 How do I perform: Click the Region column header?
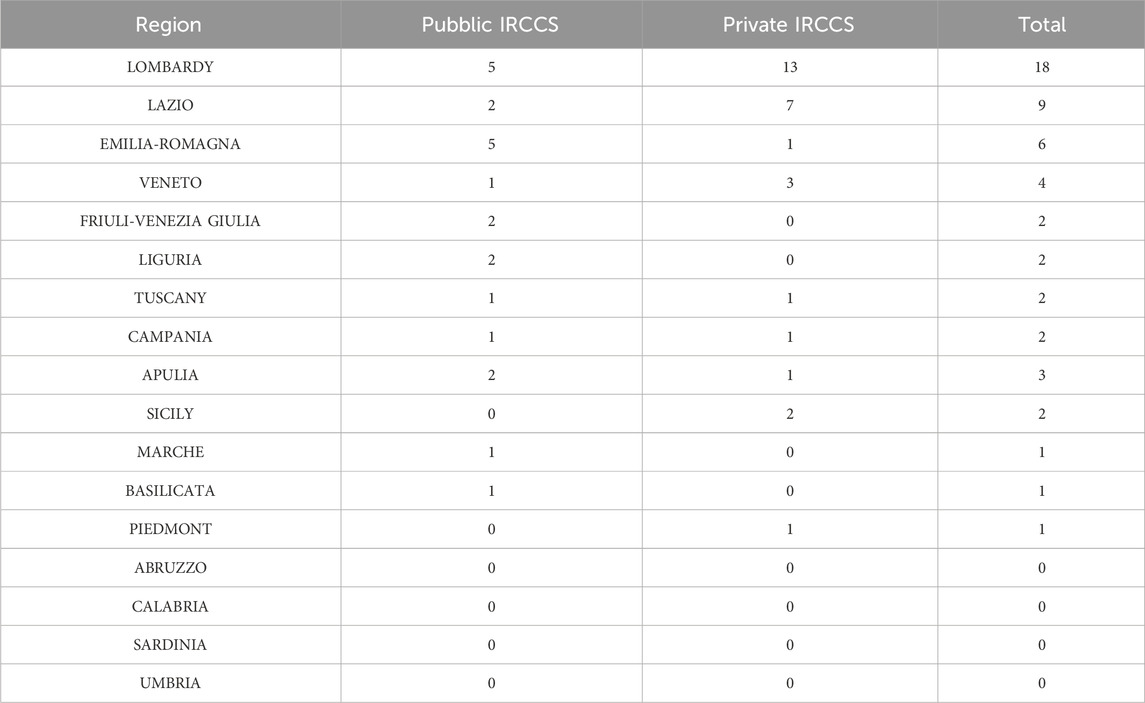(x=169, y=25)
